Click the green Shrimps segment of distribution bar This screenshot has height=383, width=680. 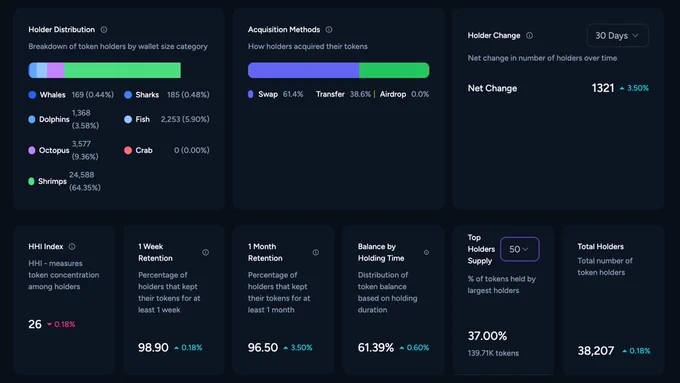122,70
